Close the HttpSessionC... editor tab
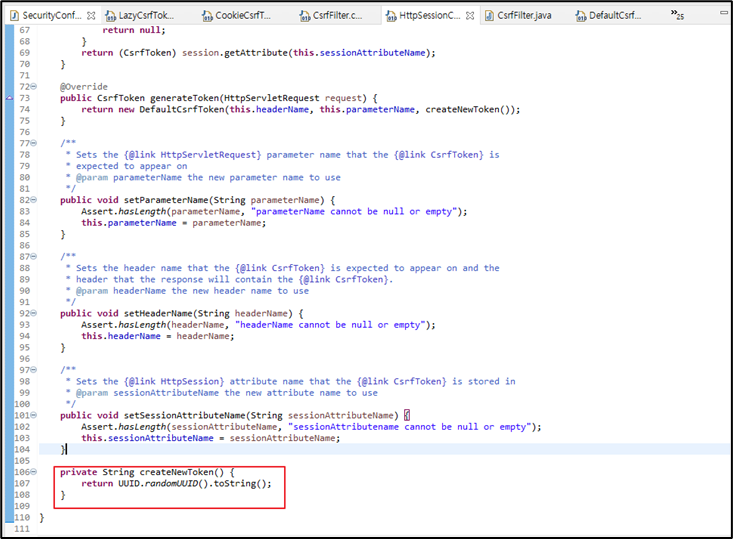This screenshot has height=539, width=733. click(470, 15)
